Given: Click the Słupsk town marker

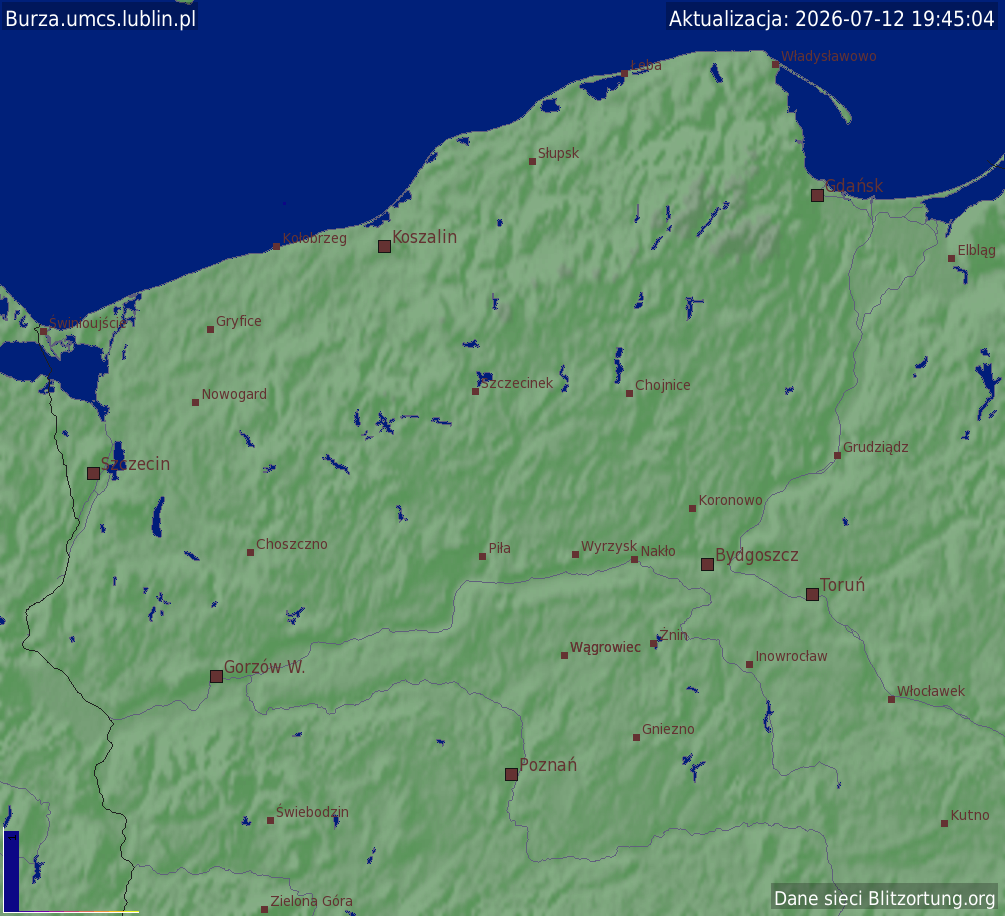Looking at the screenshot, I should coord(533,162).
